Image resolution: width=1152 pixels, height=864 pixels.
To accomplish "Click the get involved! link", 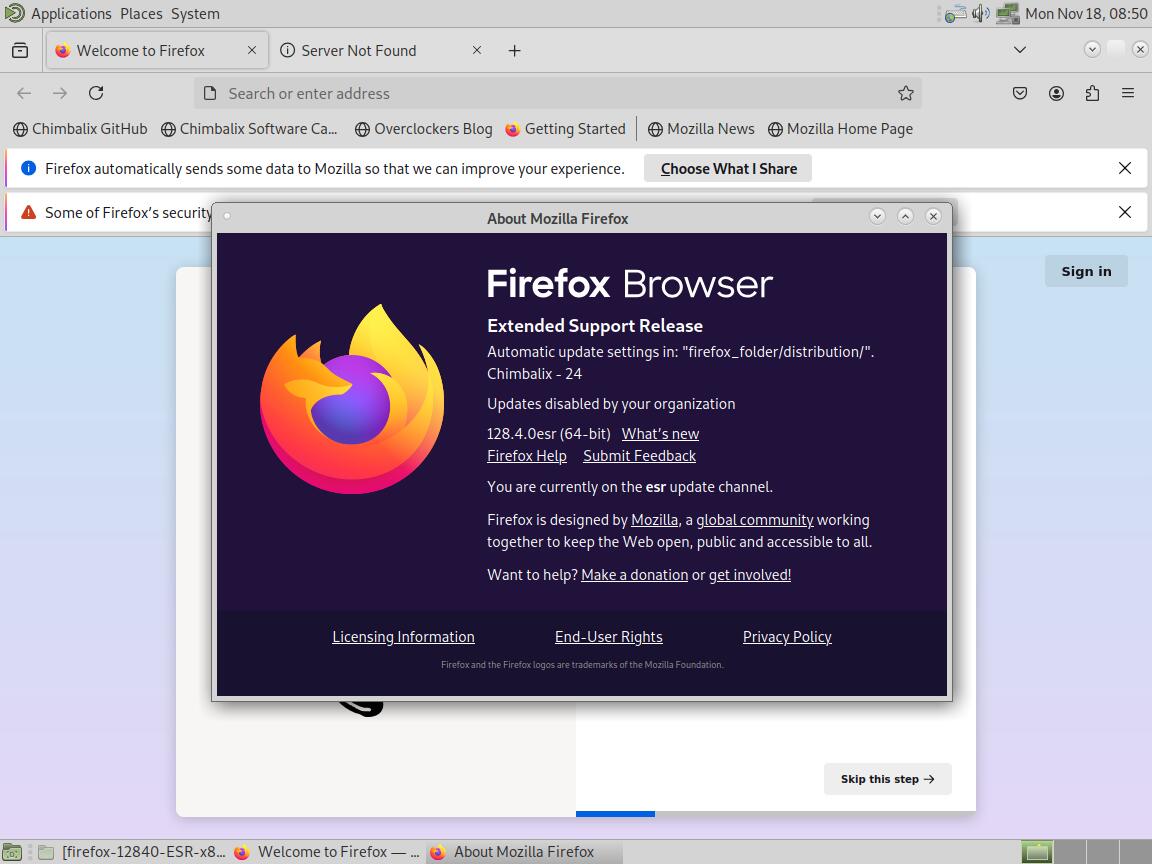I will pyautogui.click(x=749, y=575).
